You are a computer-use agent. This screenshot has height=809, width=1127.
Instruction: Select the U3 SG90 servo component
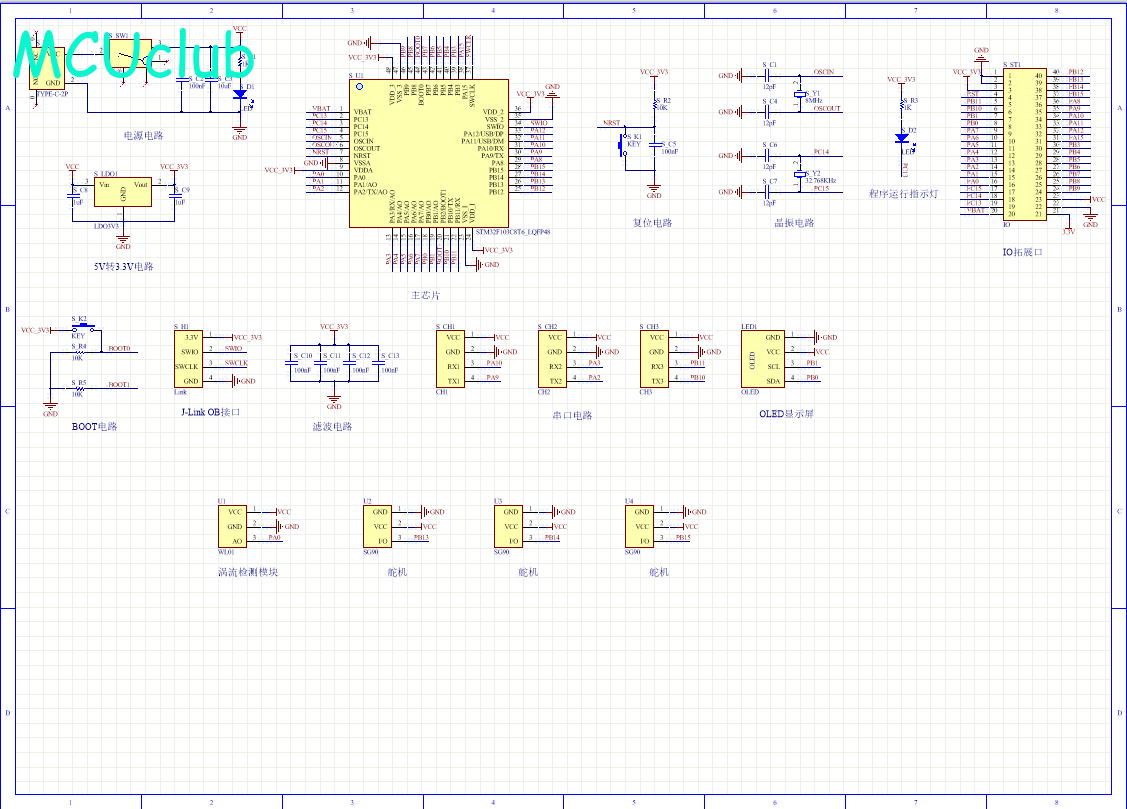click(508, 527)
